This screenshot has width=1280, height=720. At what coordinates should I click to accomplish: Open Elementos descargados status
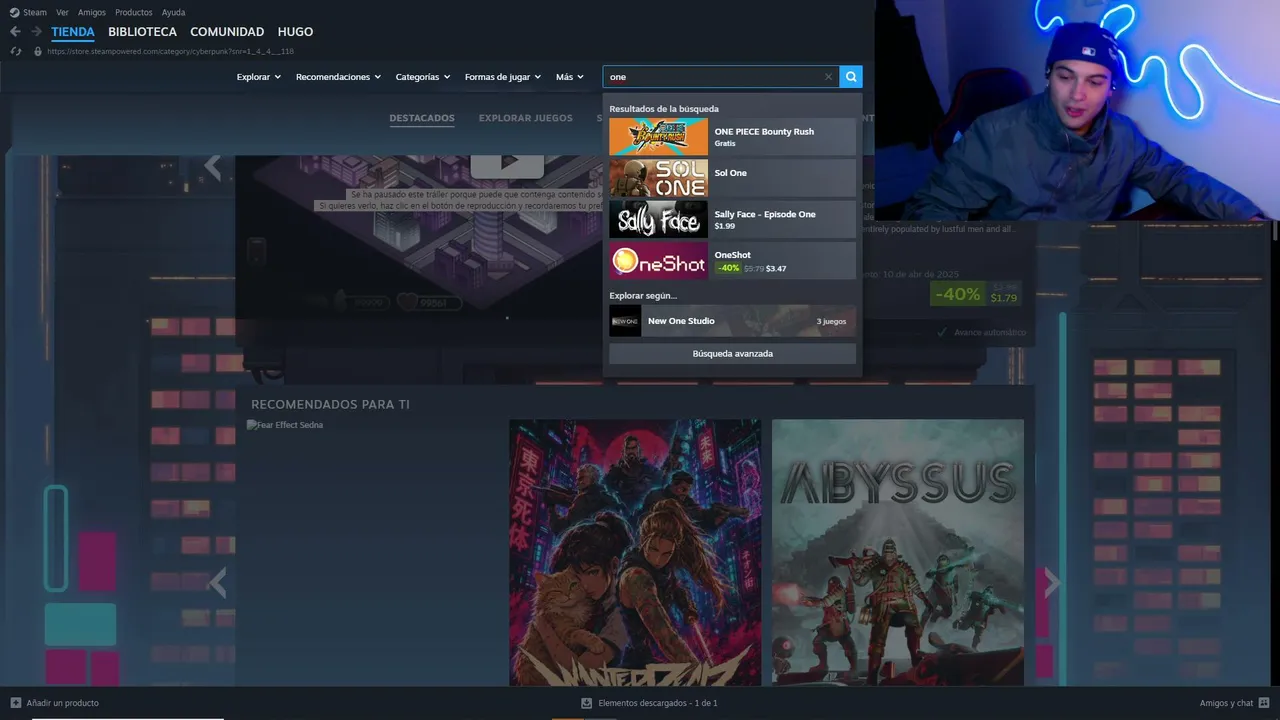point(658,703)
